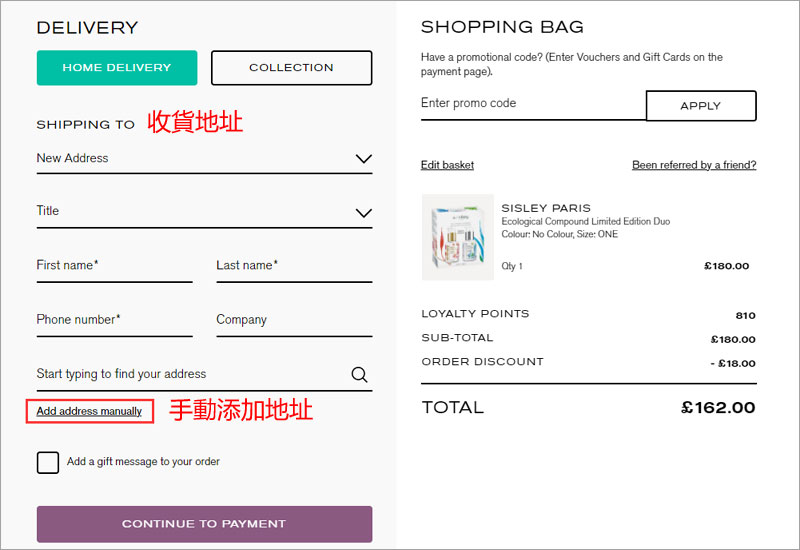Focus the Enter promo code field
Screen dimensions: 800x550
532,104
